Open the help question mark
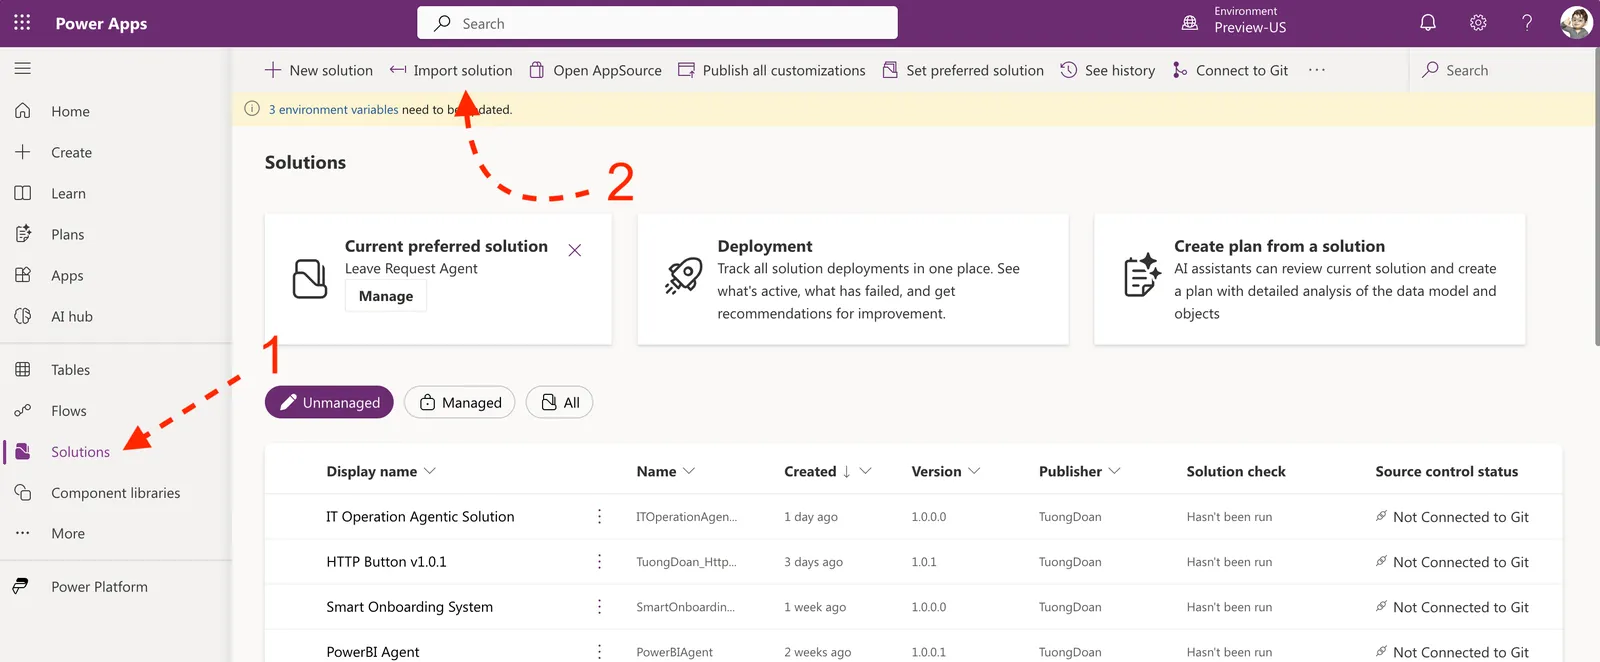 click(x=1527, y=23)
